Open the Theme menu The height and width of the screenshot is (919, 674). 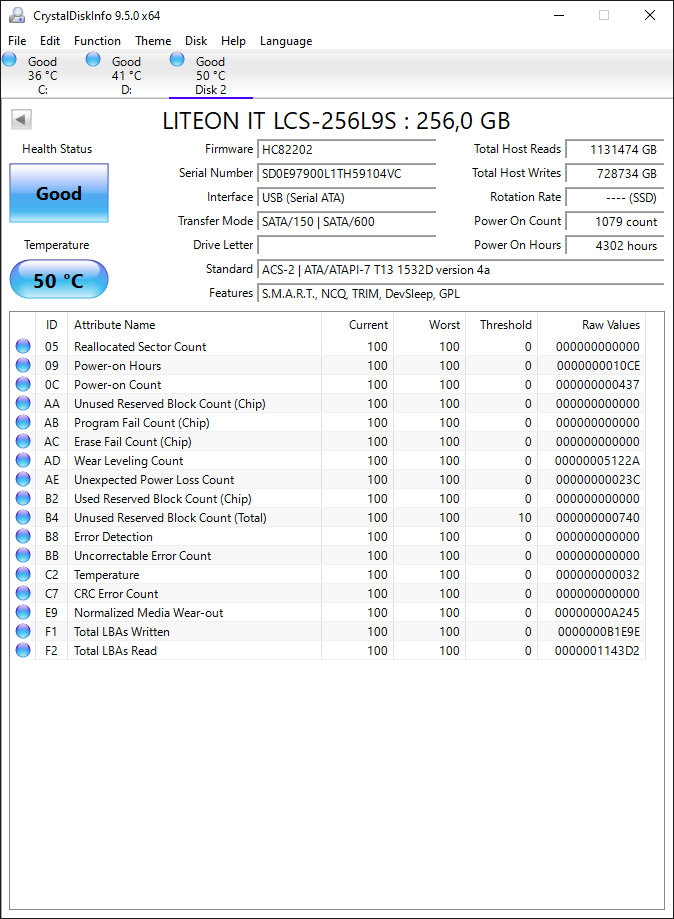point(153,41)
